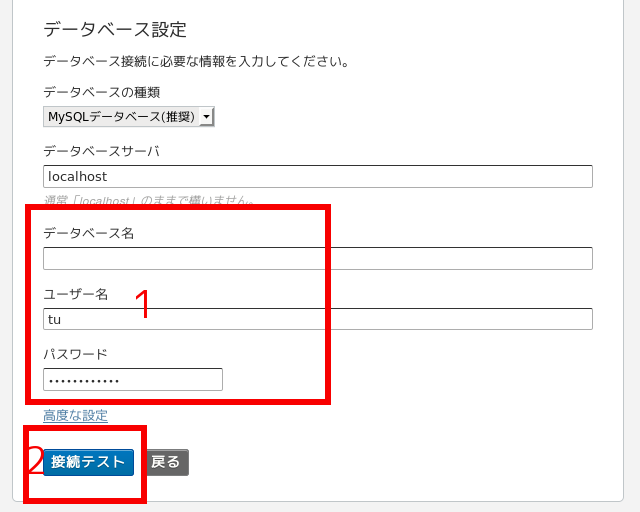Click the database type dropdown arrow
This screenshot has width=640, height=512.
tap(207, 117)
